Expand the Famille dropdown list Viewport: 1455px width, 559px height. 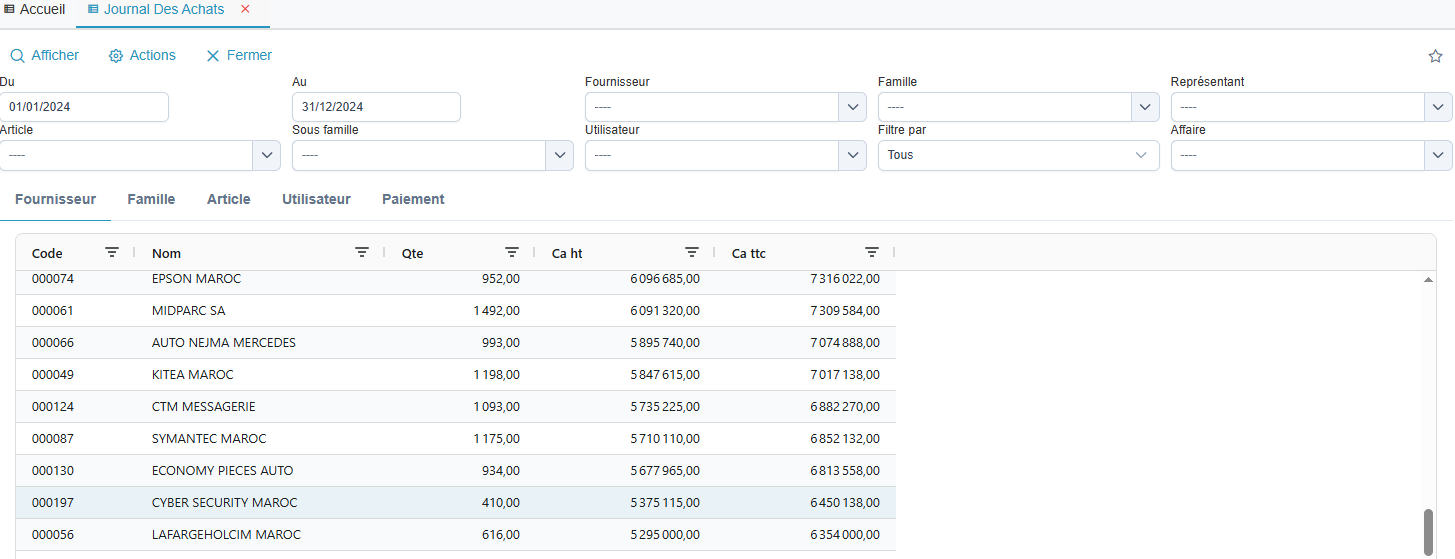click(x=1145, y=107)
